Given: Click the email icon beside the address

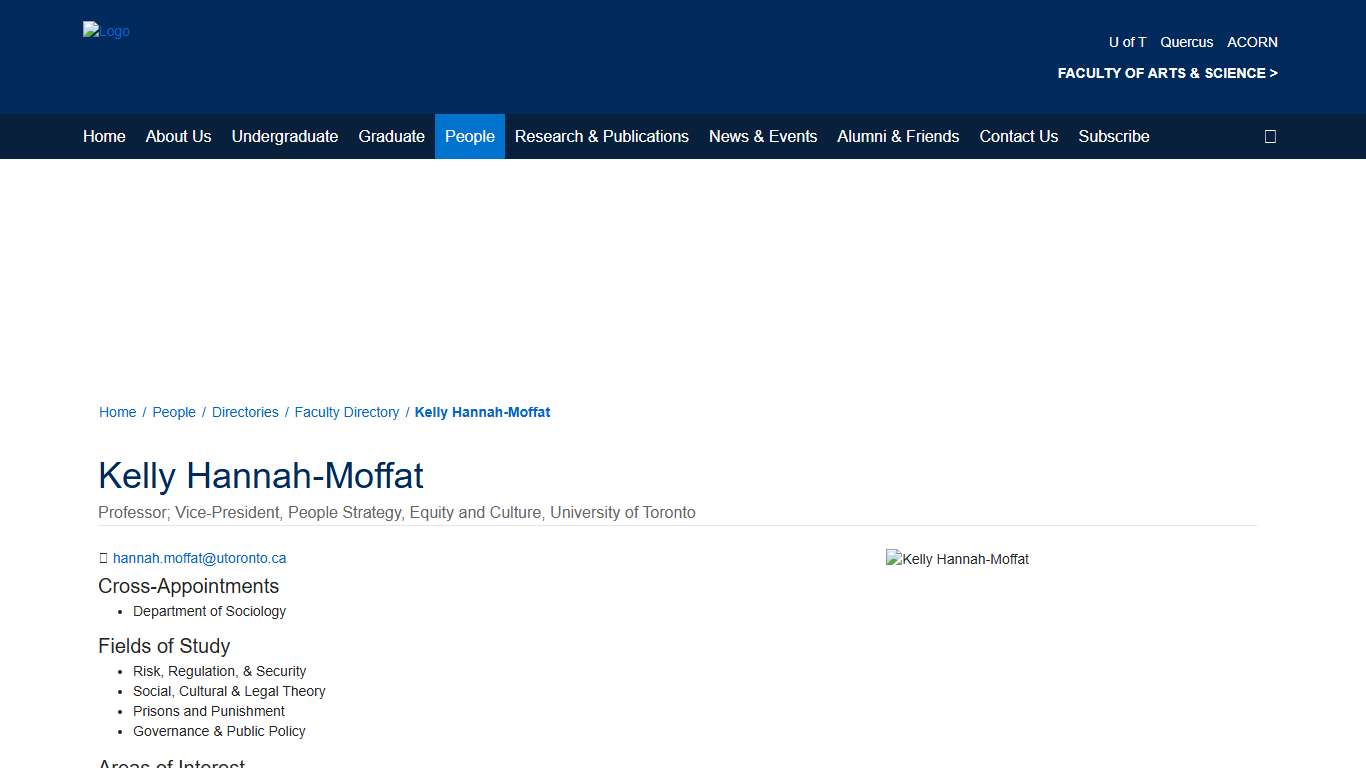Looking at the screenshot, I should [x=103, y=558].
